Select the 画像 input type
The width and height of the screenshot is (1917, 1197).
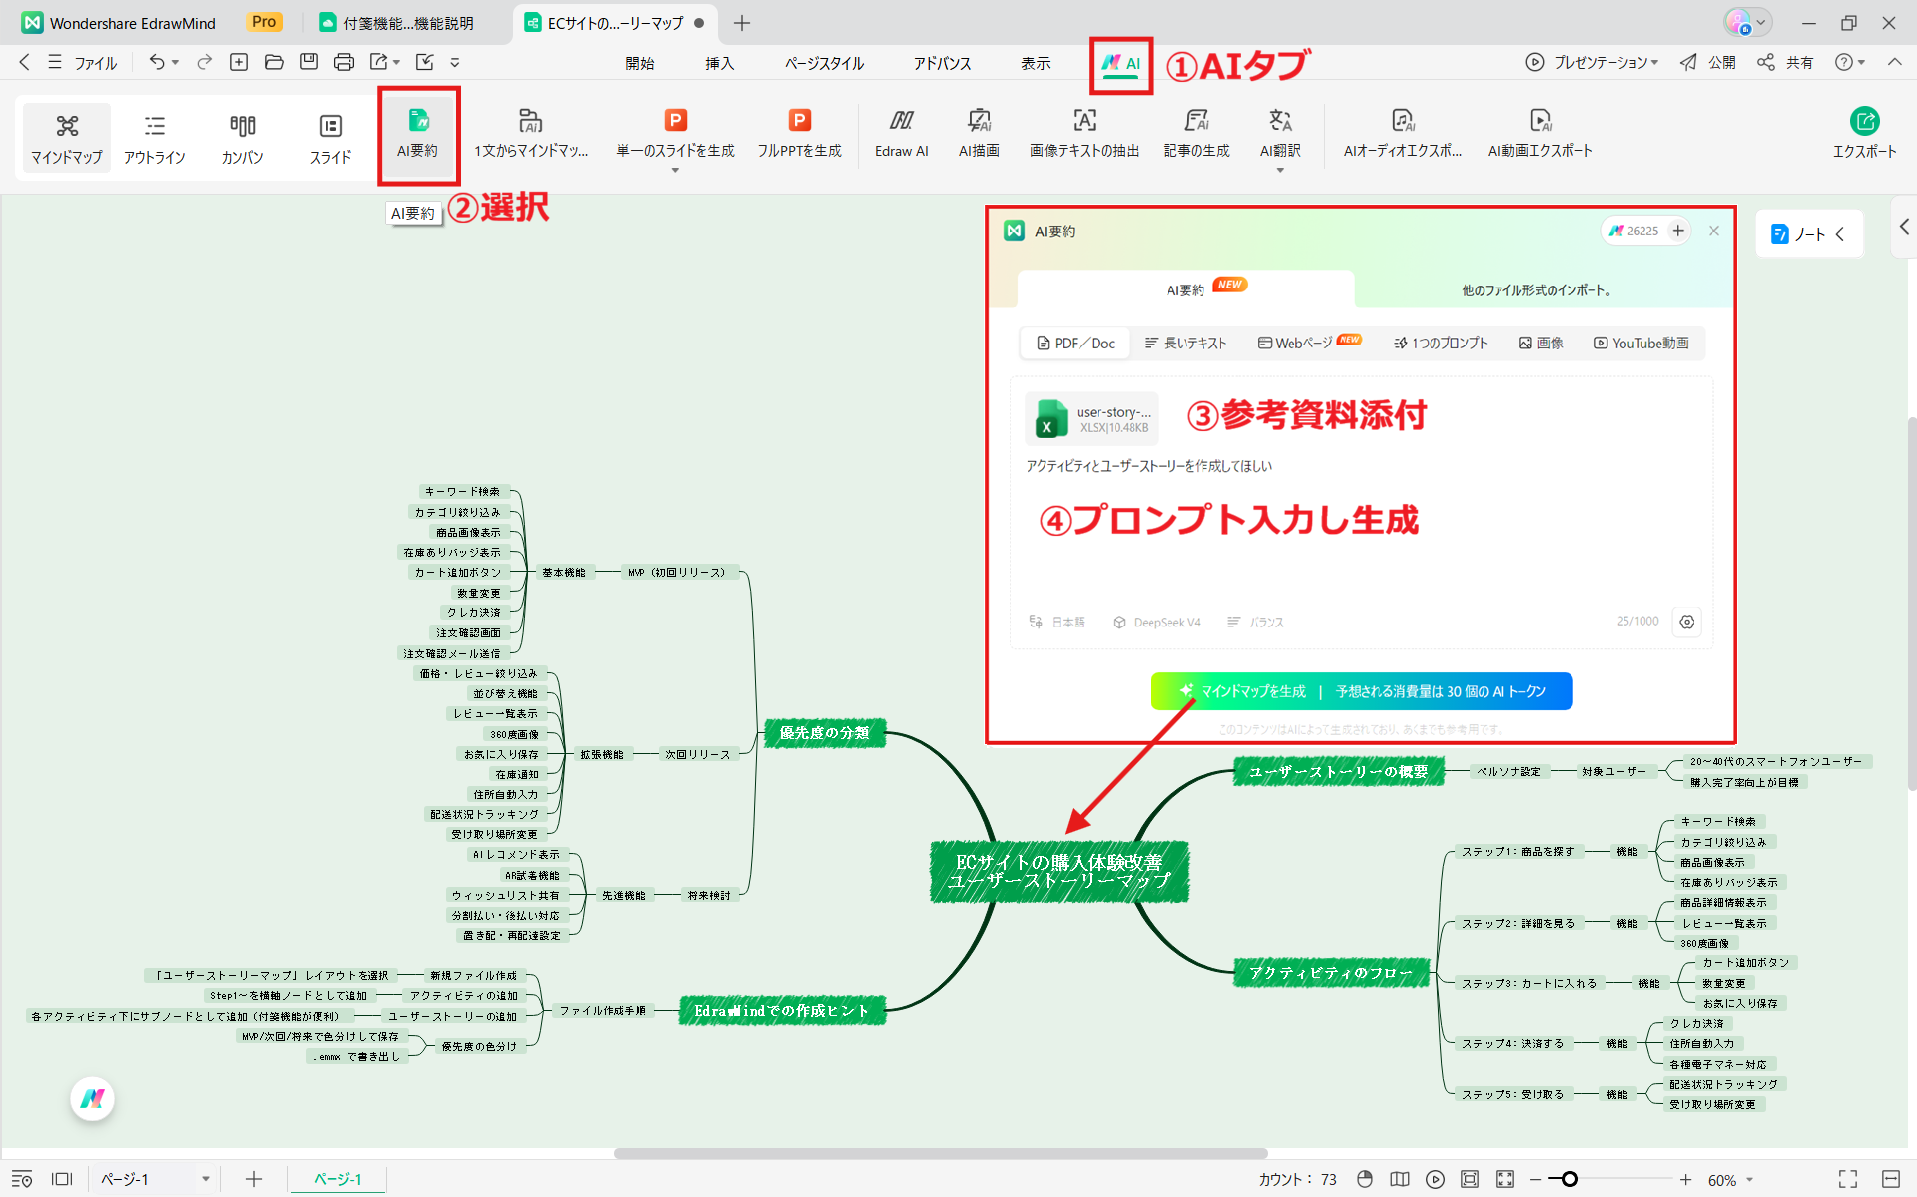[1541, 343]
